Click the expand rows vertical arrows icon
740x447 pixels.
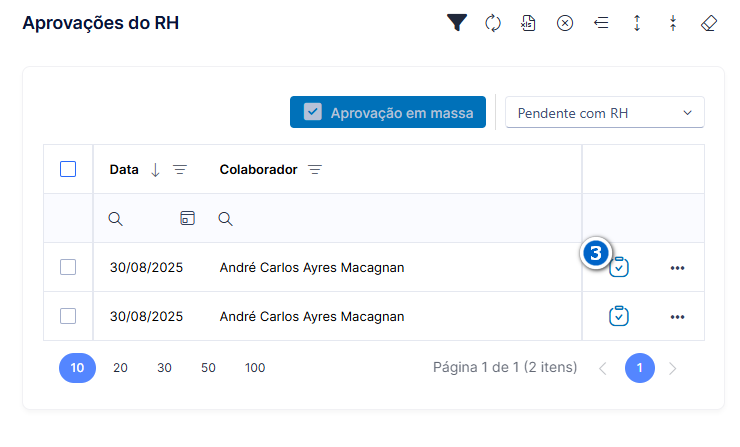637,23
